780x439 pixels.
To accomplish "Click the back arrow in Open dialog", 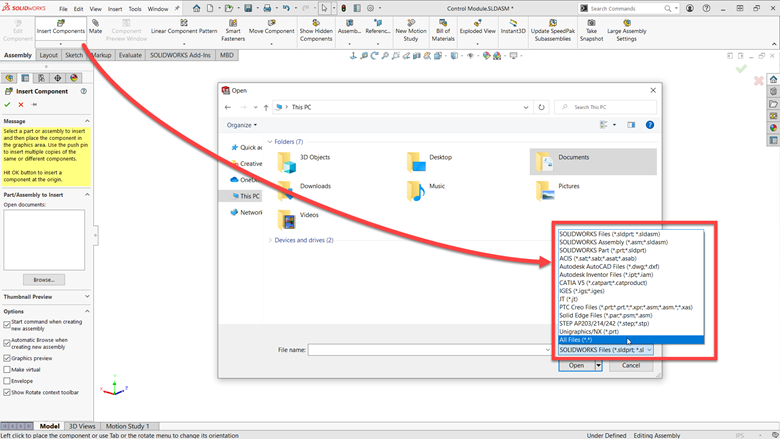I will pyautogui.click(x=228, y=107).
